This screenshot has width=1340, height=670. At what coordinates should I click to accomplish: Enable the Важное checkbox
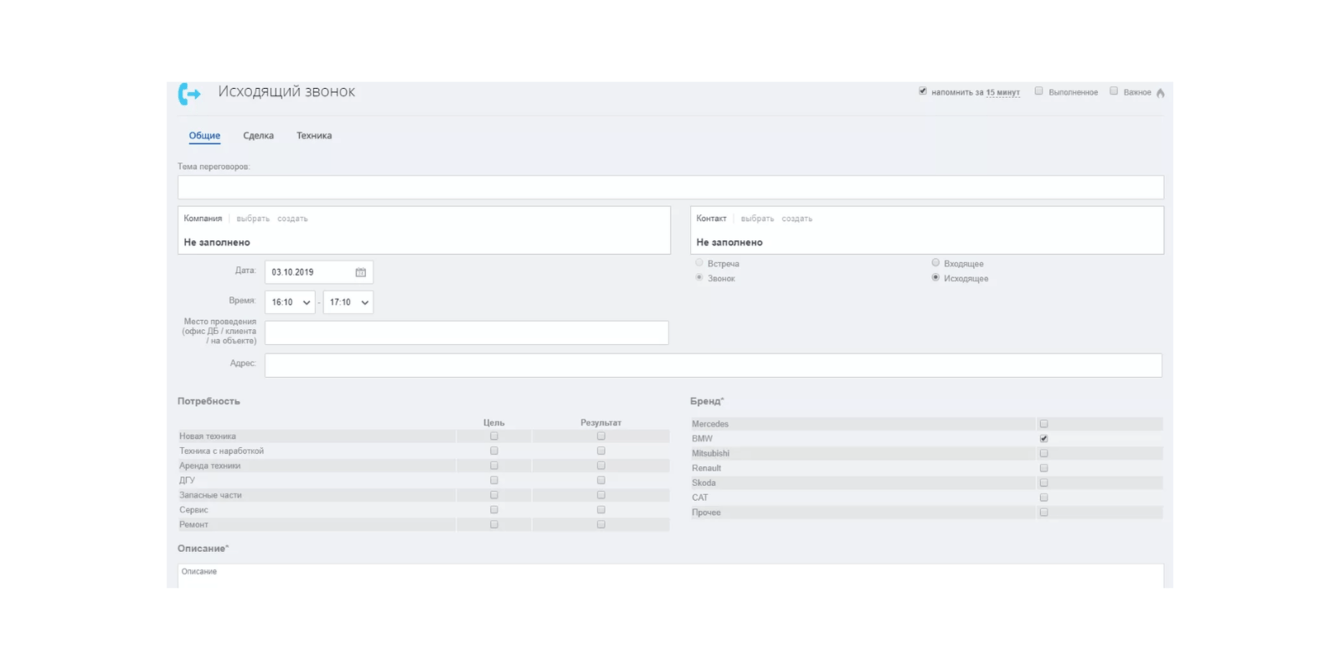[x=1113, y=91]
